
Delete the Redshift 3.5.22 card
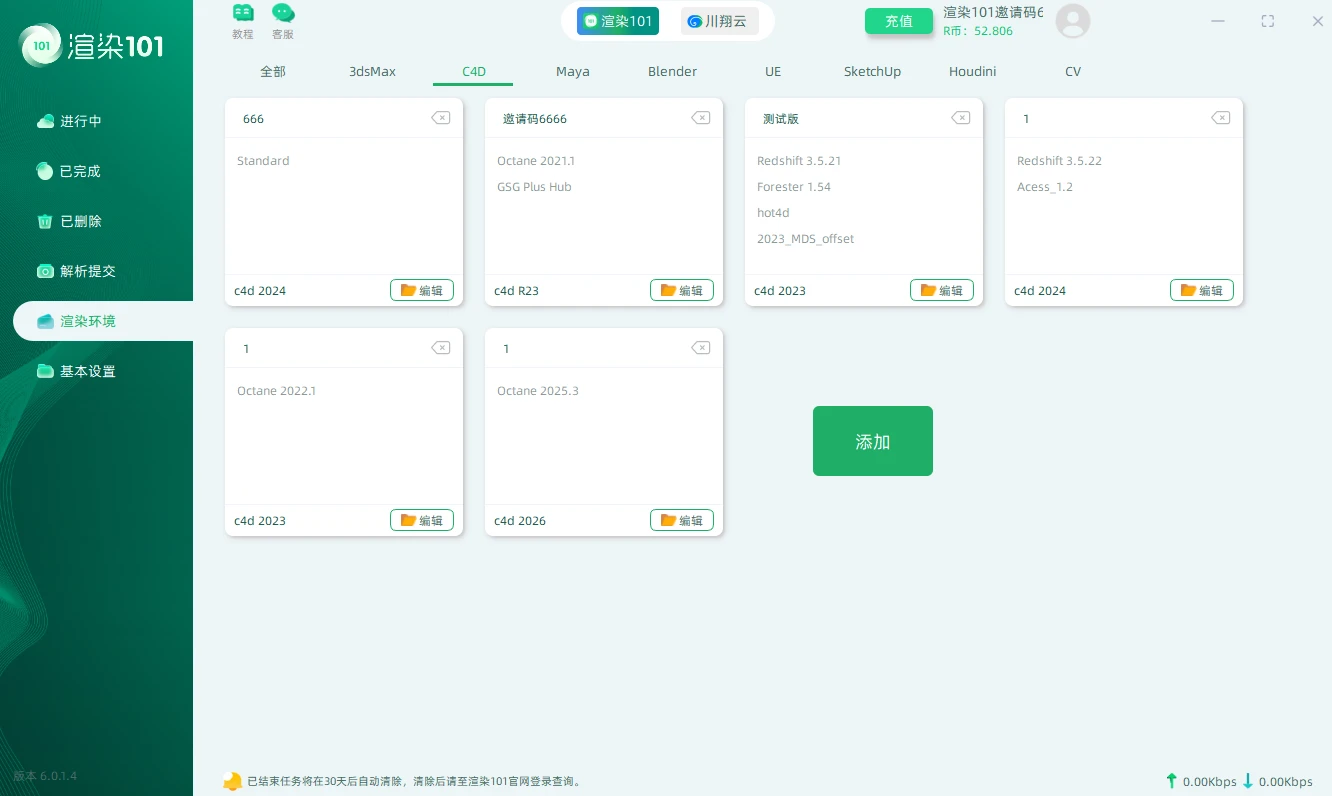click(x=1221, y=118)
